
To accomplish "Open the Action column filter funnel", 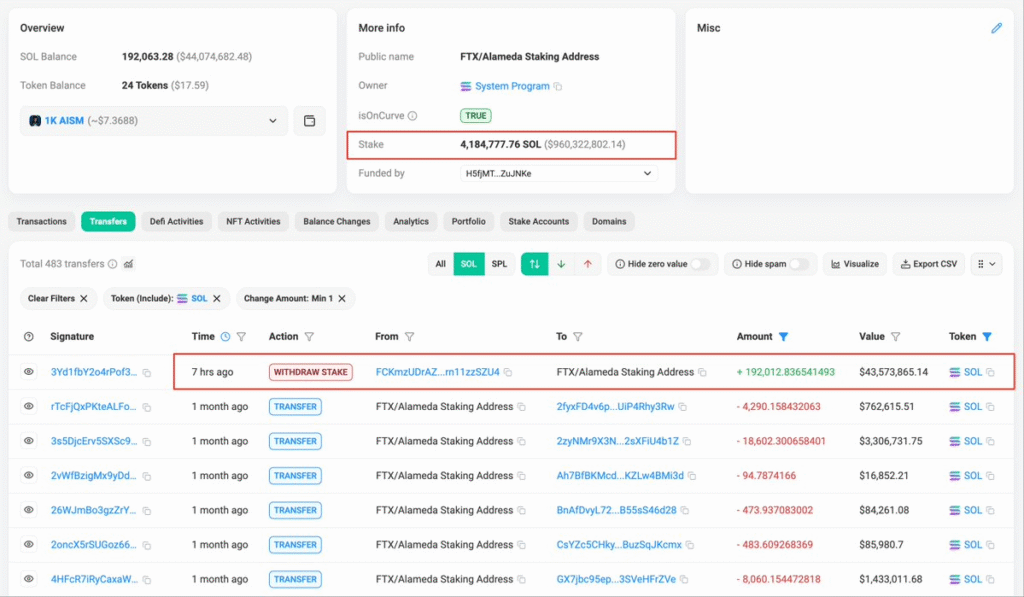I will [x=309, y=336].
